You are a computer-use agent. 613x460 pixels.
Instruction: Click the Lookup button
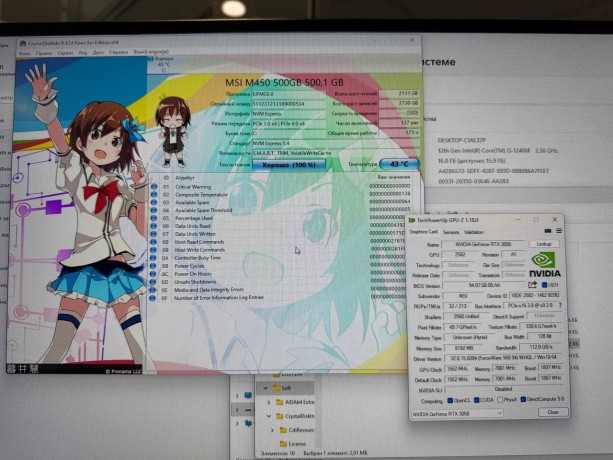[544, 243]
